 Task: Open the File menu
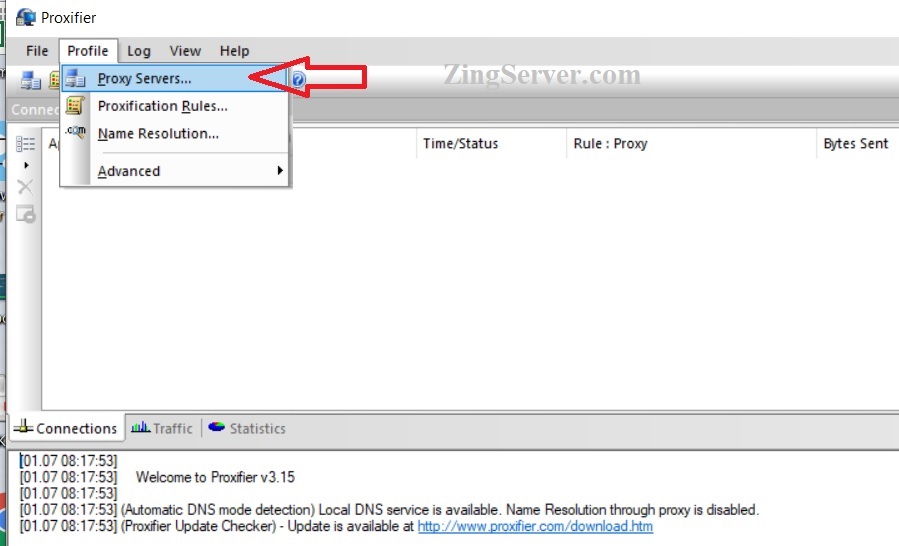[x=37, y=51]
